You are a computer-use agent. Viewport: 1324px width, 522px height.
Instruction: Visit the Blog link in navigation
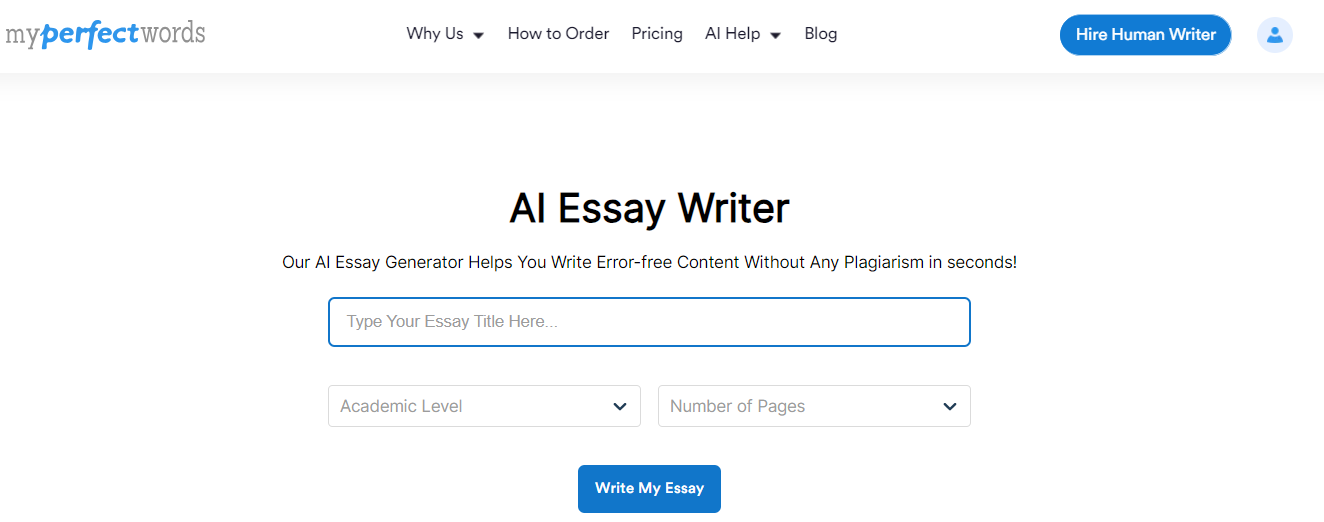[821, 33]
